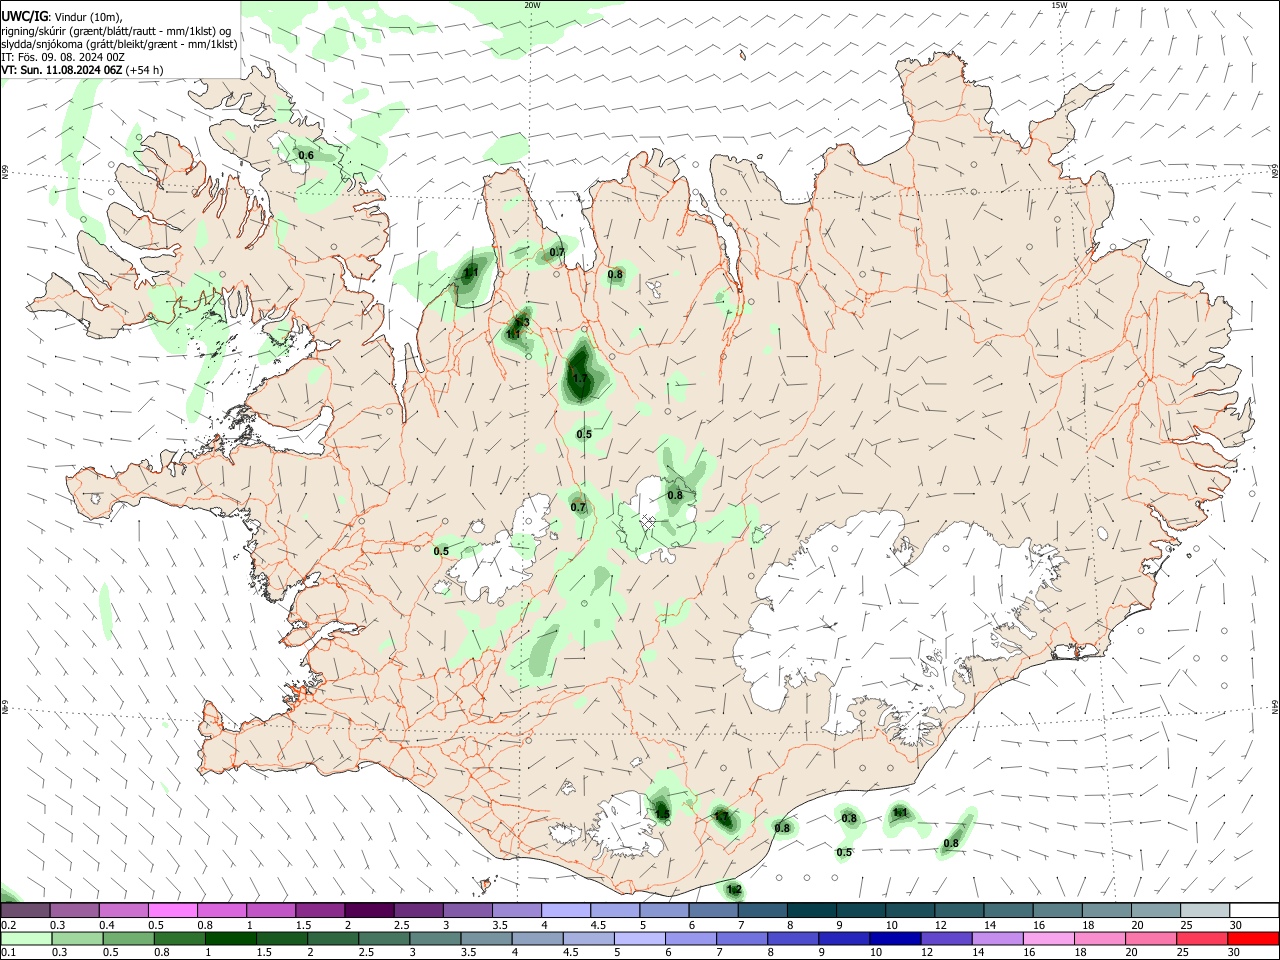Select the darkest green 1–1.5 rain legend swatch

231,938
